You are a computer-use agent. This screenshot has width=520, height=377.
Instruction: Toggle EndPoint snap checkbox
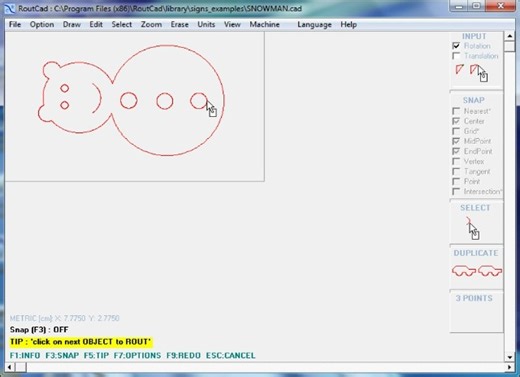click(456, 151)
